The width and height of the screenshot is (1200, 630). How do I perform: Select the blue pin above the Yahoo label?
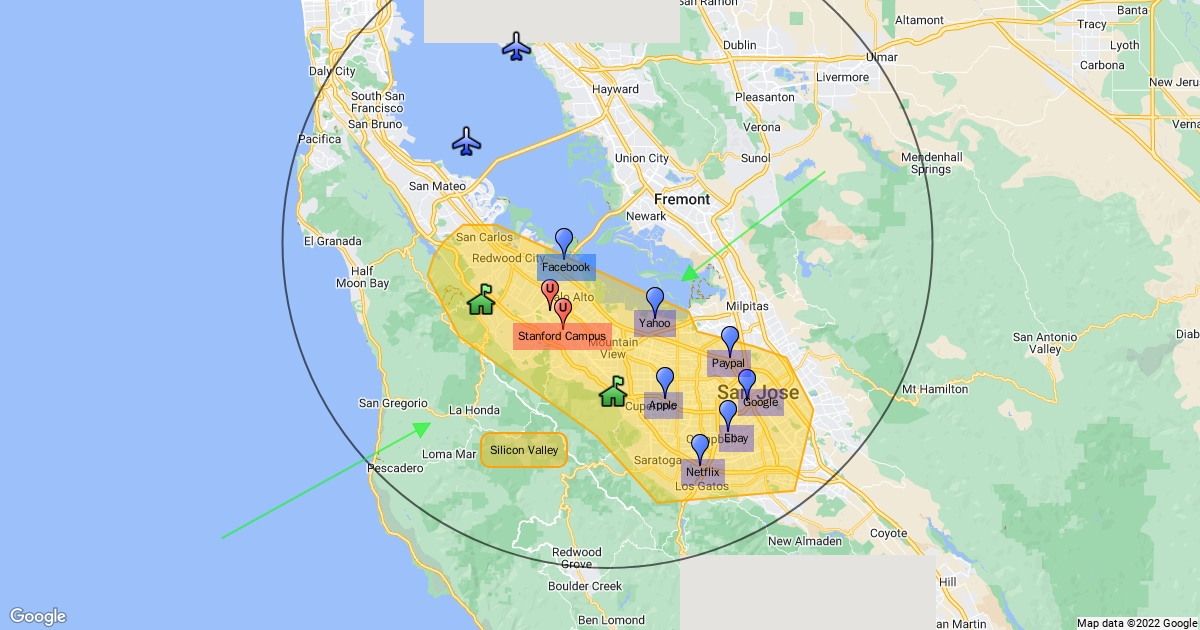point(655,299)
